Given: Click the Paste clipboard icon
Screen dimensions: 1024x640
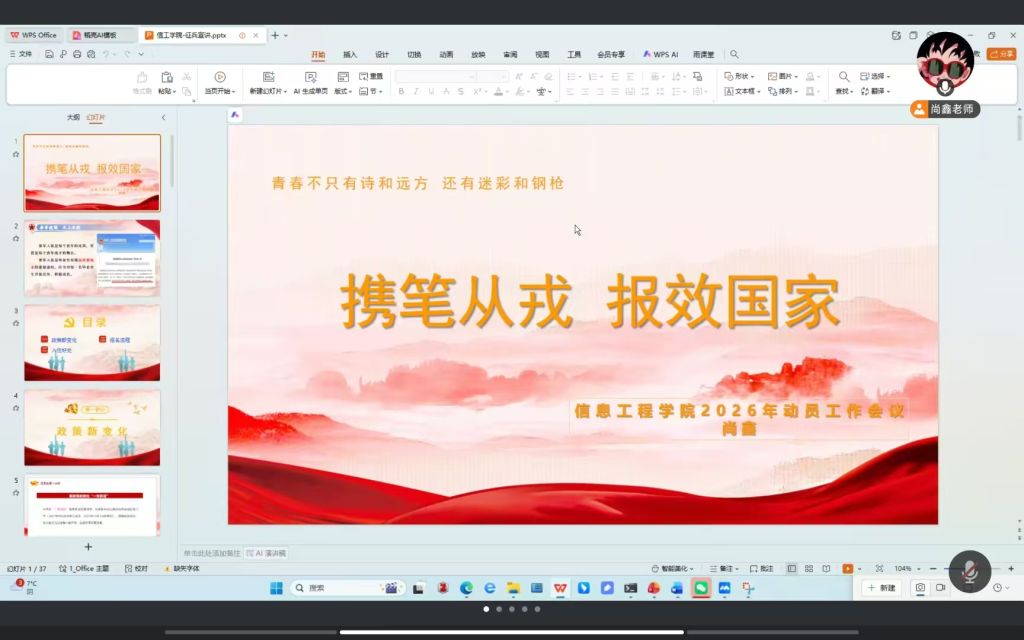Looking at the screenshot, I should click(166, 78).
